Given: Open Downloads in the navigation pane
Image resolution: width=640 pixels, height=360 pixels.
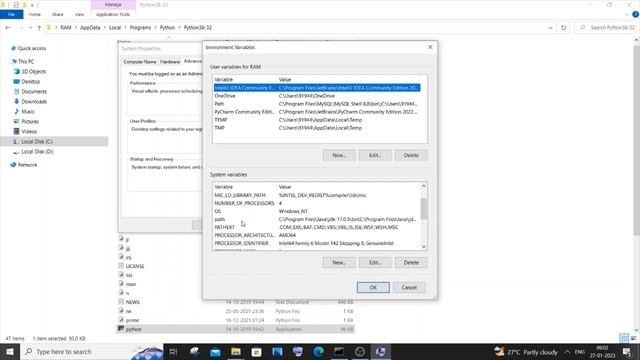Looking at the screenshot, I should click(x=34, y=102).
